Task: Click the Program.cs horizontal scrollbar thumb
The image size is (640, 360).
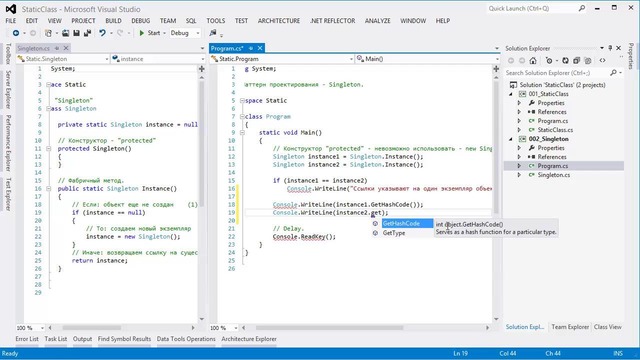Action: point(329,328)
